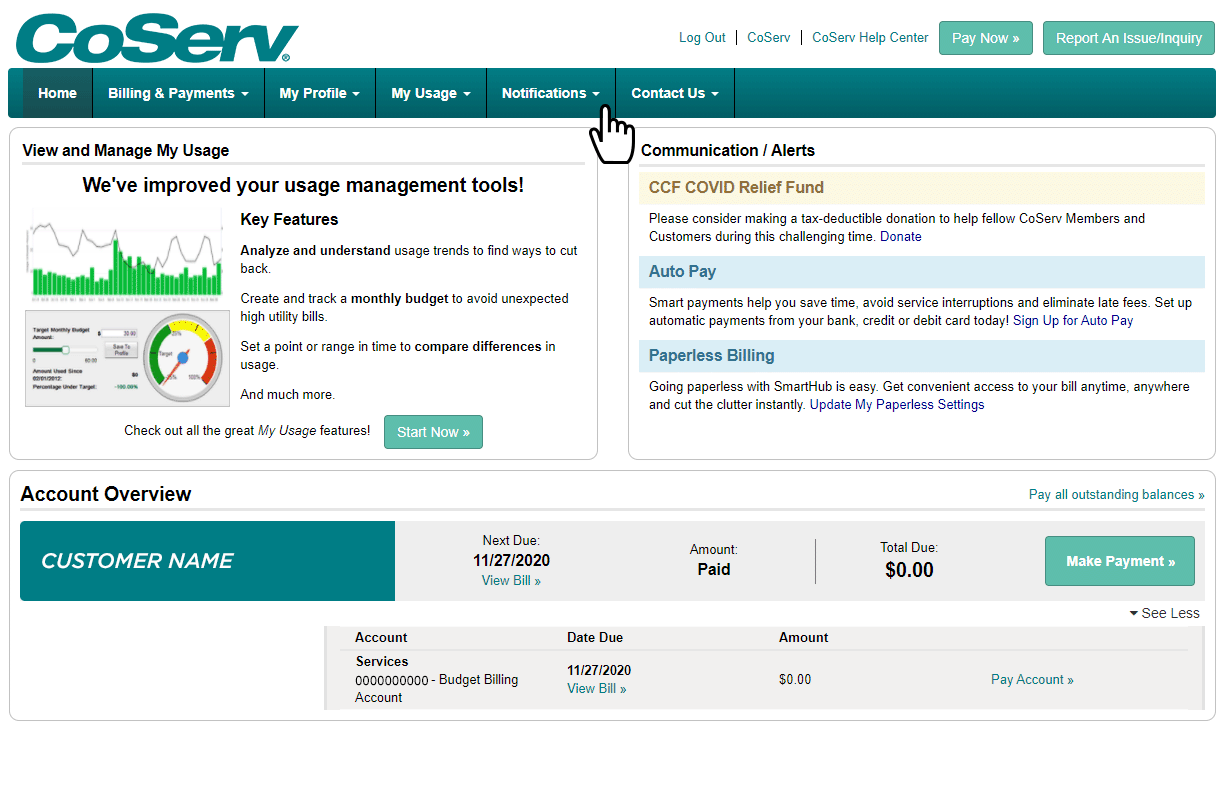Select the CUSTOMER NAME banner
This screenshot has height=795, width=1227.
207,561
